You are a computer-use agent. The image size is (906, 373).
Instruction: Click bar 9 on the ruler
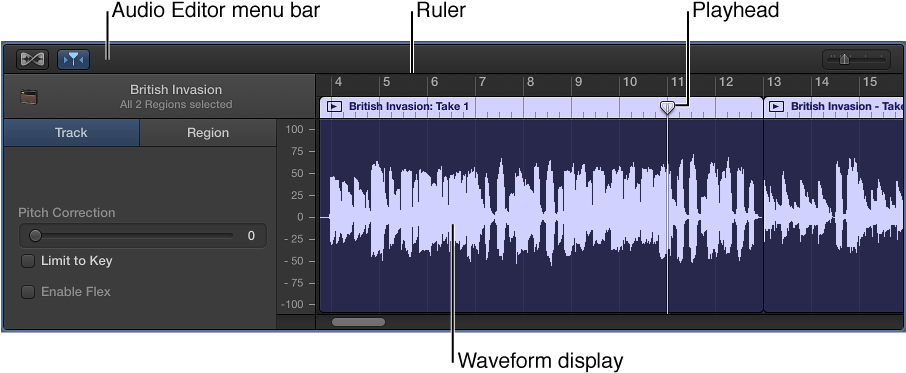pos(578,82)
